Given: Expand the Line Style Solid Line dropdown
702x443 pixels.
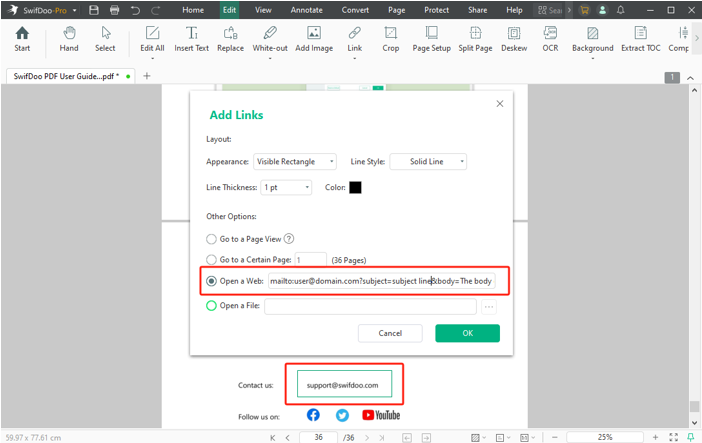Looking at the screenshot, I should click(x=428, y=162).
